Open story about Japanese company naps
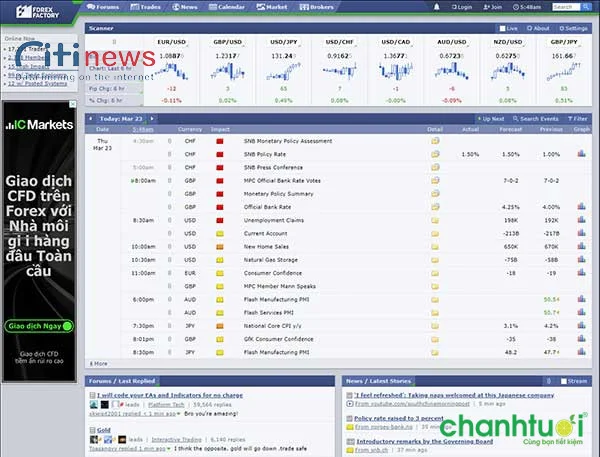The height and width of the screenshot is (457, 600). (x=454, y=395)
